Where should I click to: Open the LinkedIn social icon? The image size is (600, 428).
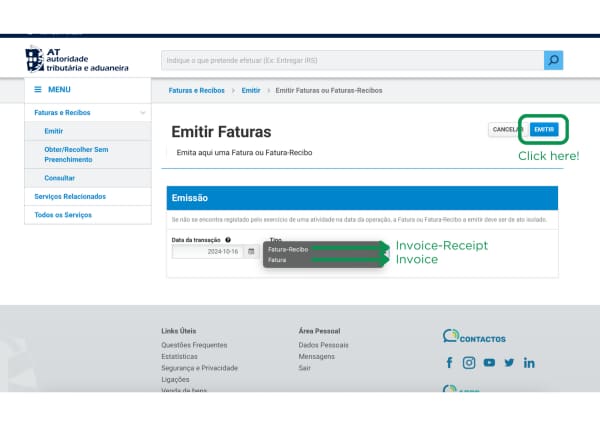coord(529,363)
